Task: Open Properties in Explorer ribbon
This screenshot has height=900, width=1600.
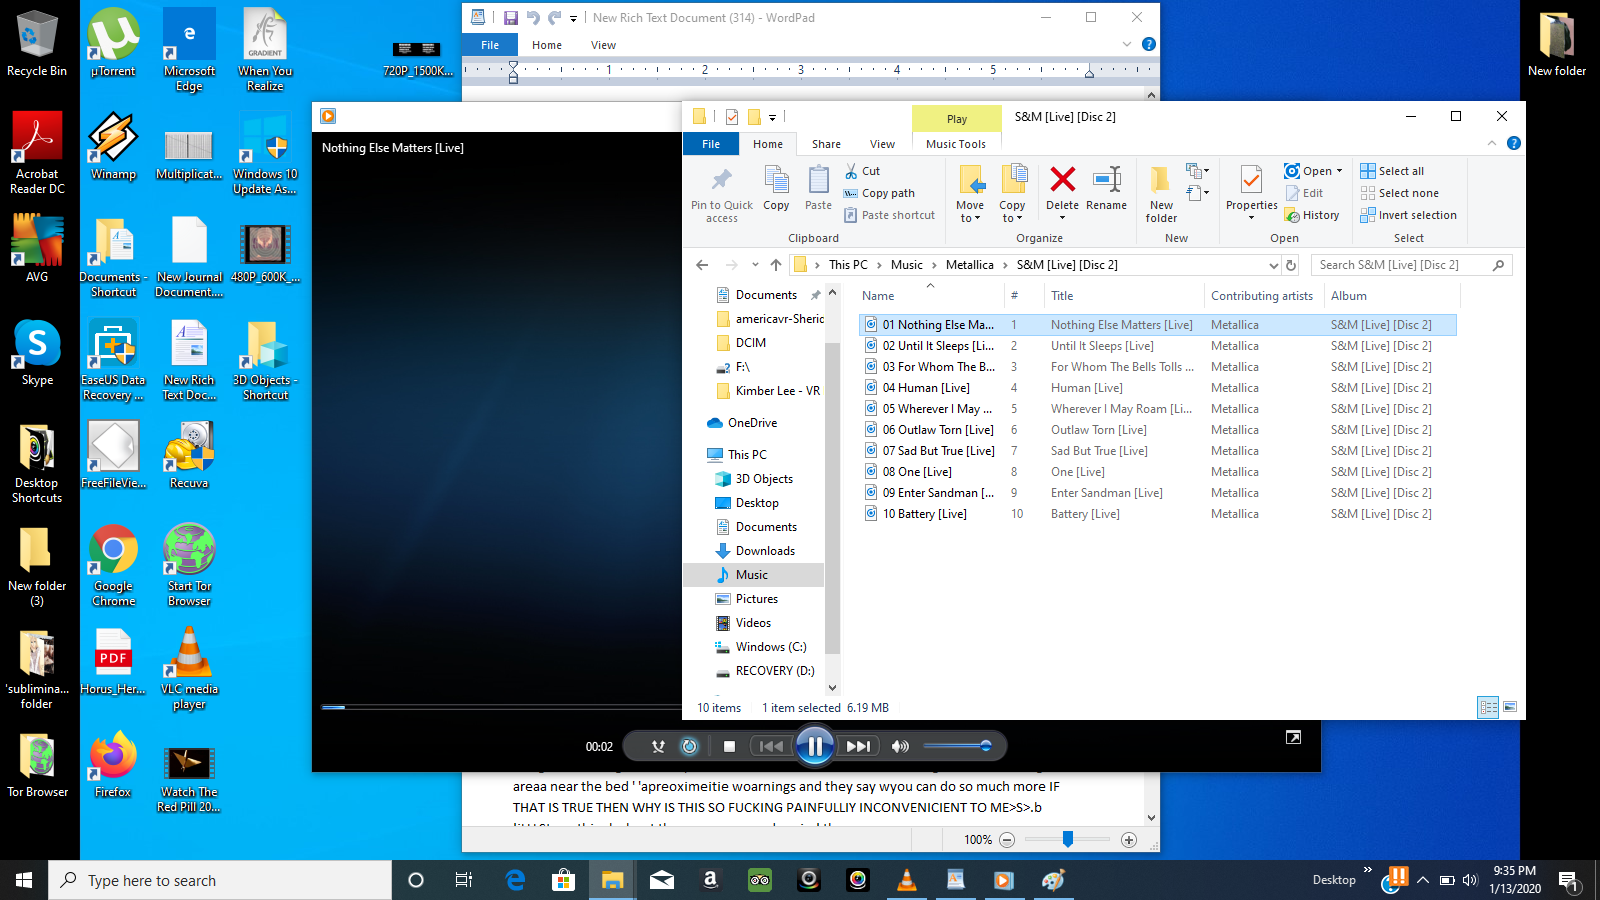Action: pyautogui.click(x=1251, y=192)
